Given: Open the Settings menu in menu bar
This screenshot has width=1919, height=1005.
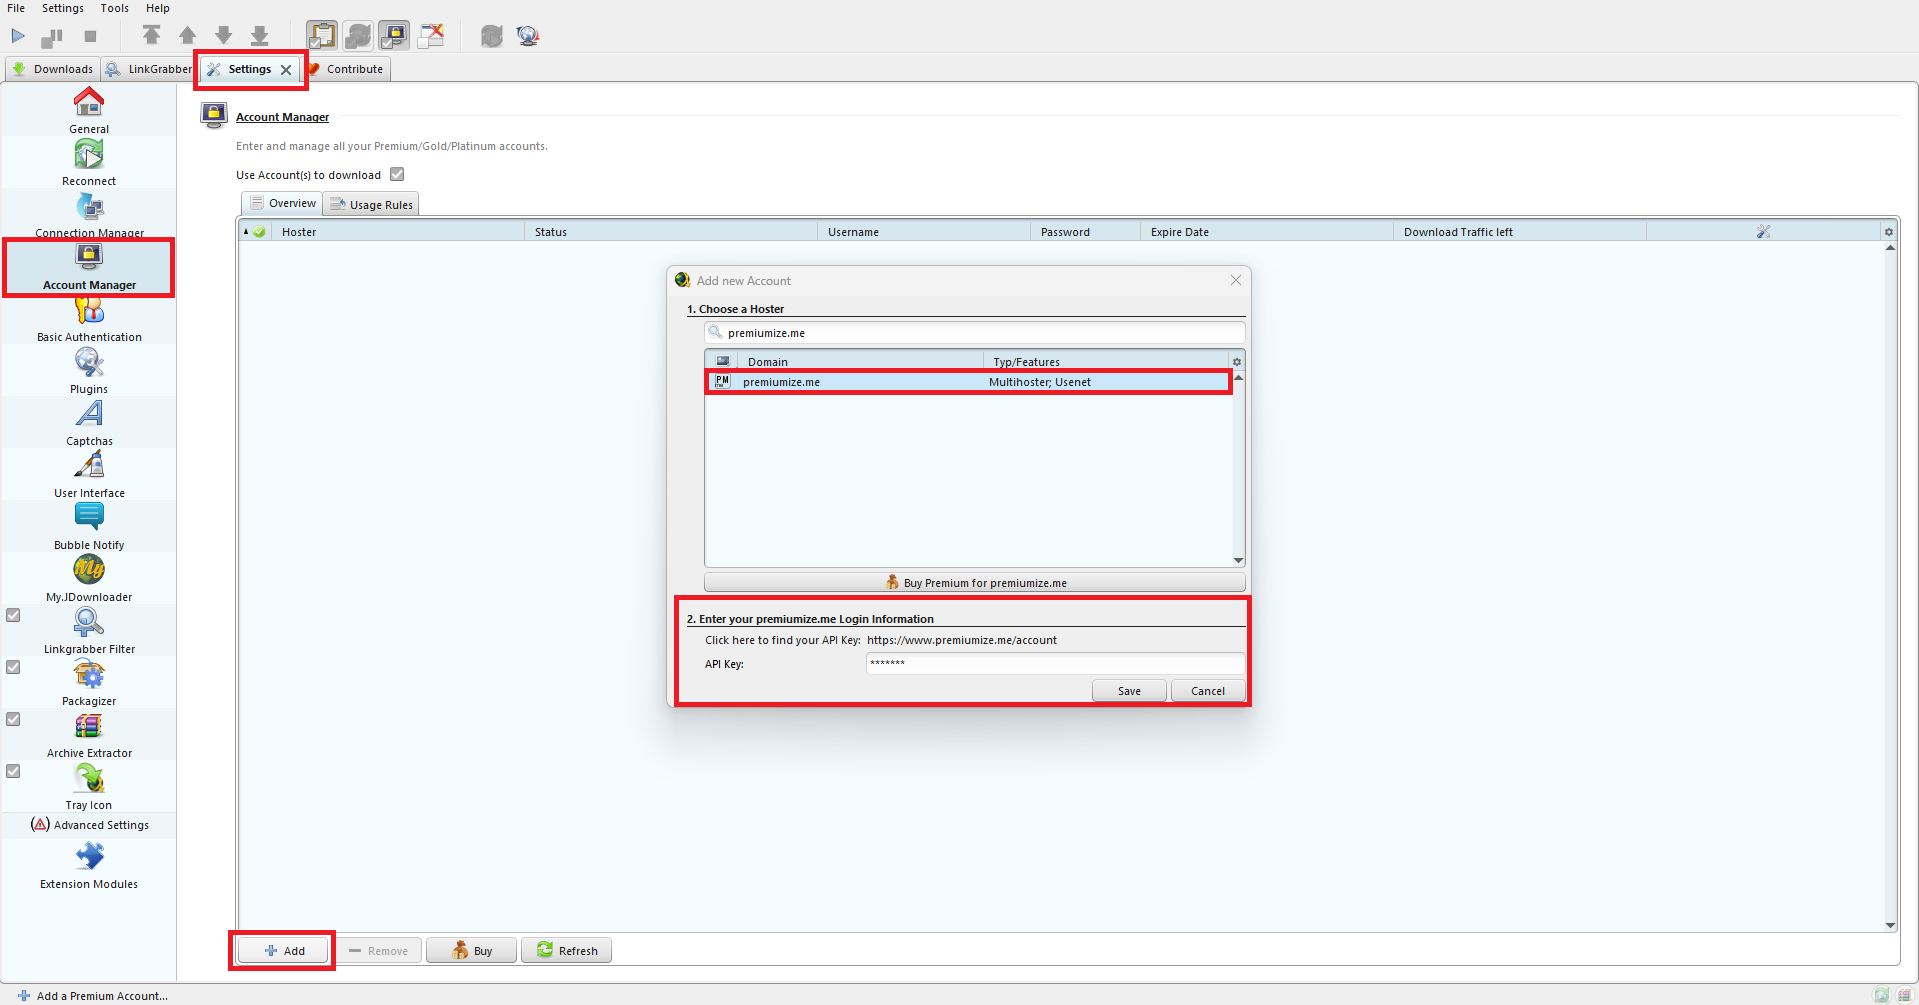Looking at the screenshot, I should [x=63, y=8].
